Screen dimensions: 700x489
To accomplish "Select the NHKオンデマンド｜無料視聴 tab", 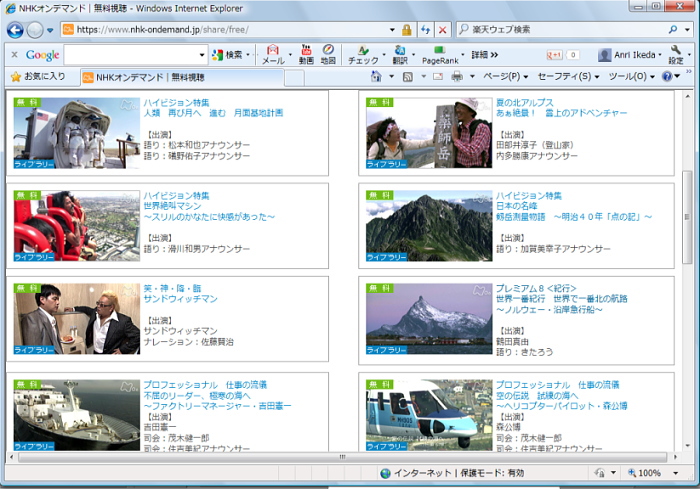I will [x=182, y=77].
